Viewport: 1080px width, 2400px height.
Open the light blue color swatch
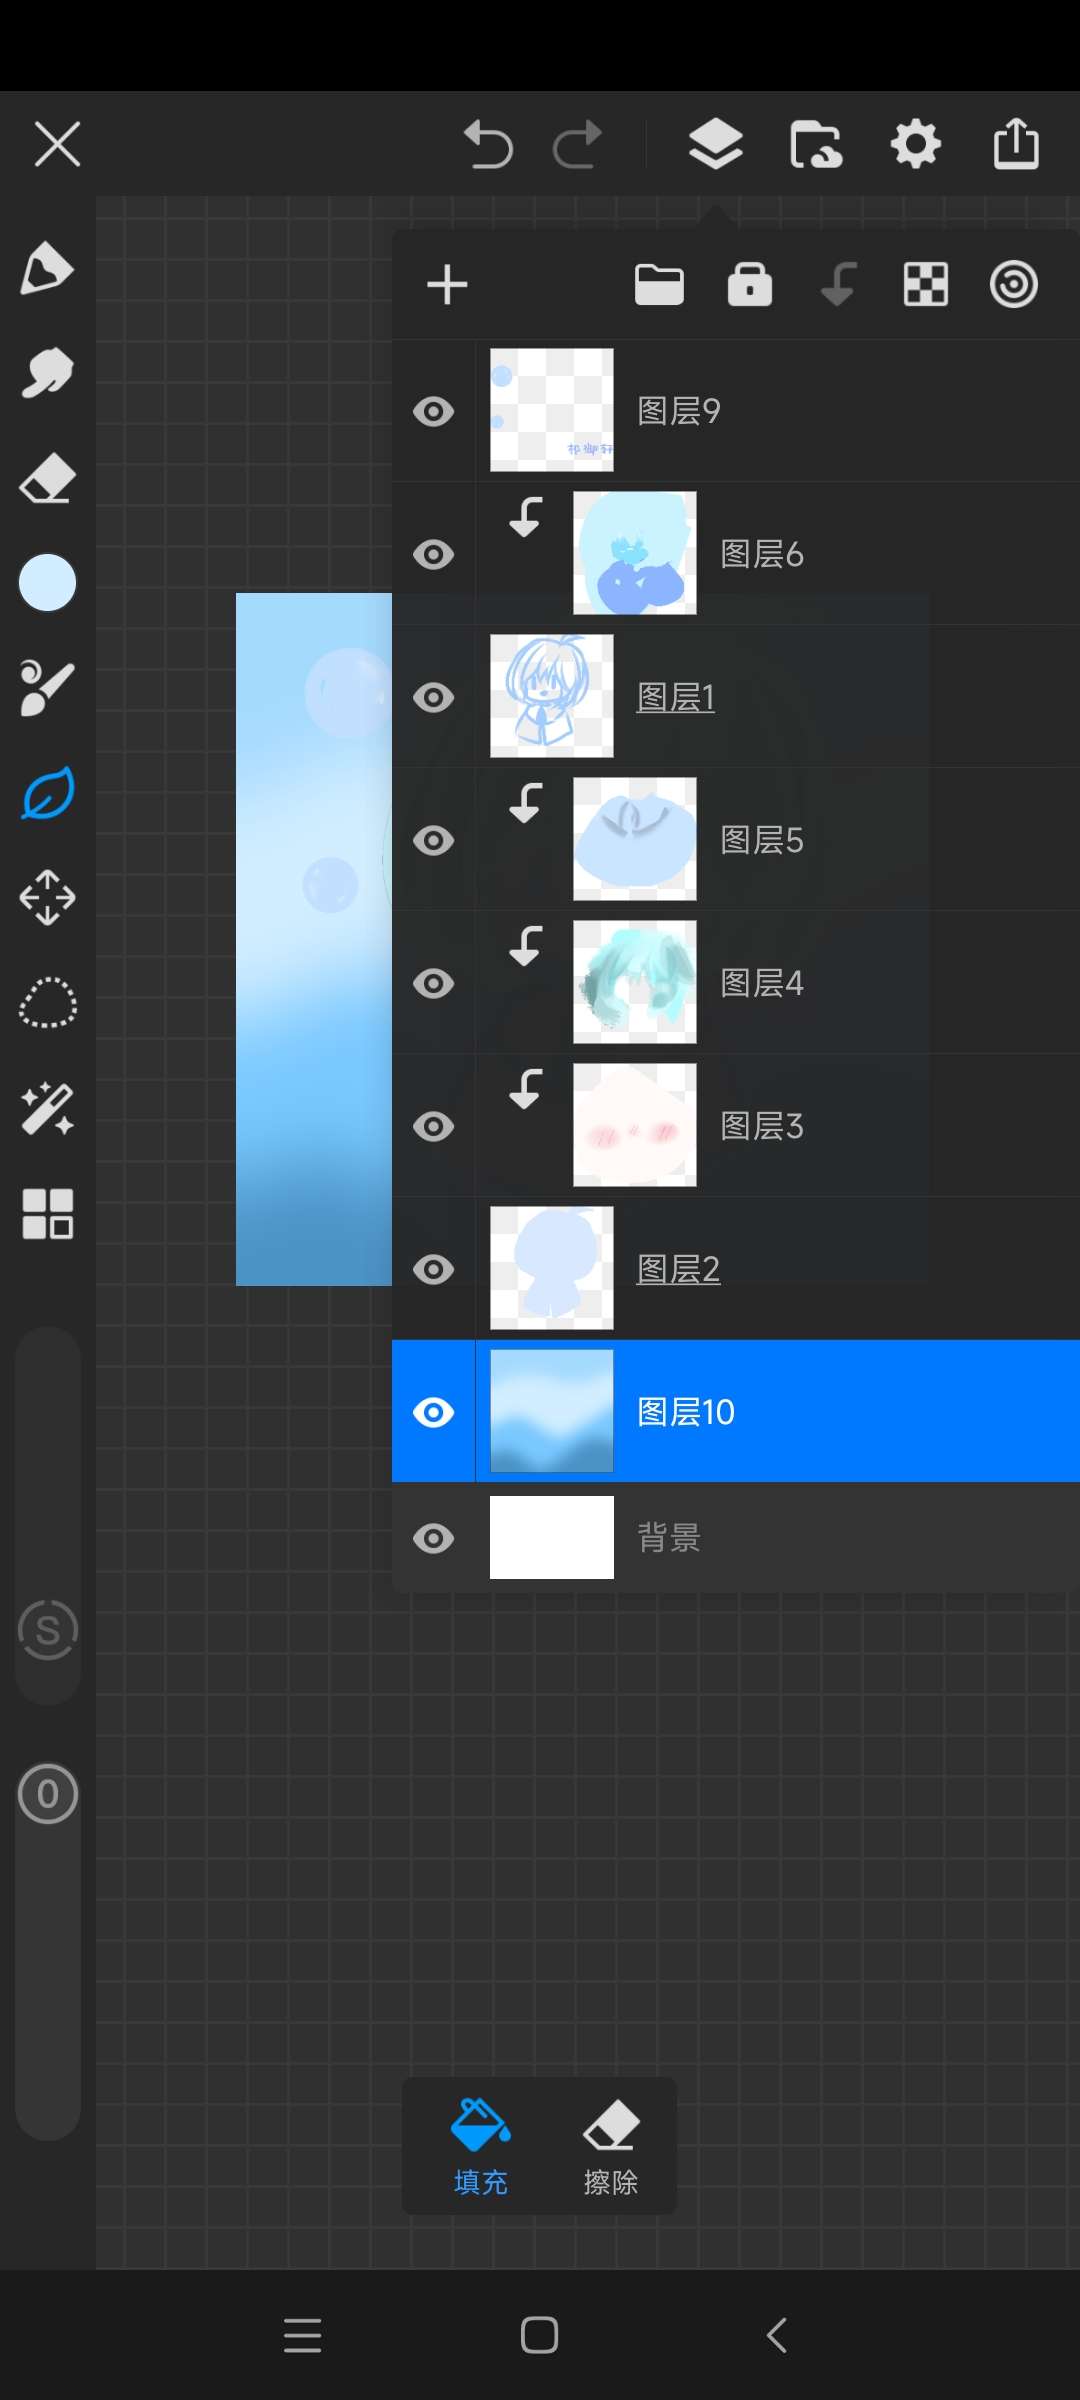[47, 582]
